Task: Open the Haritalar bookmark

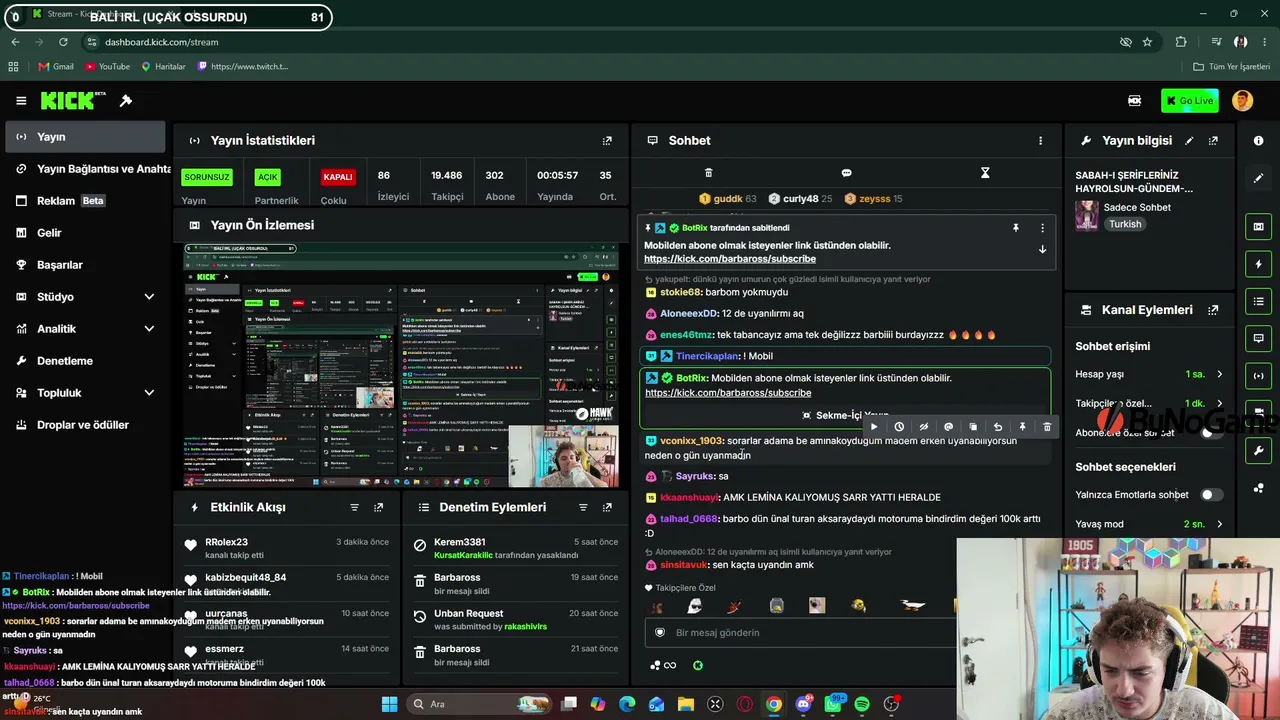Action: 163,67
